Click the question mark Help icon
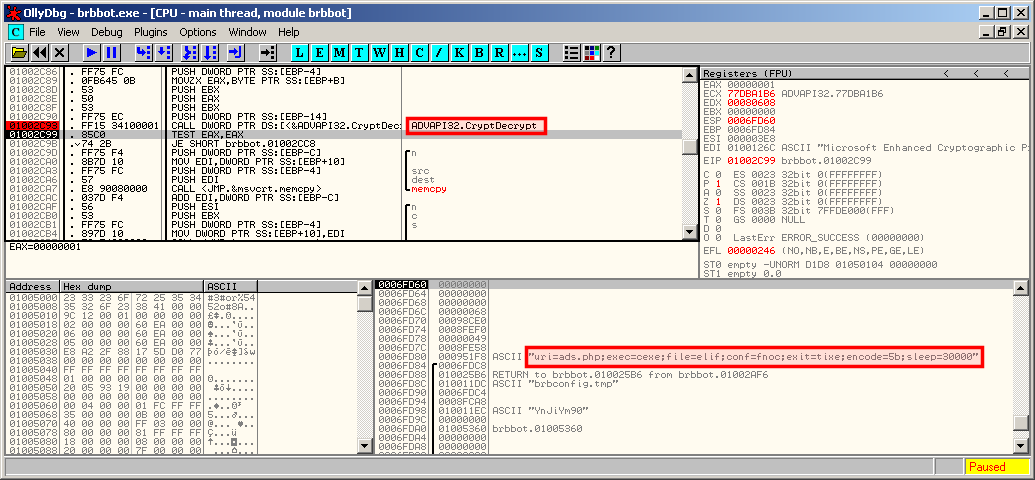Viewport: 1035px width, 480px height. coord(611,52)
